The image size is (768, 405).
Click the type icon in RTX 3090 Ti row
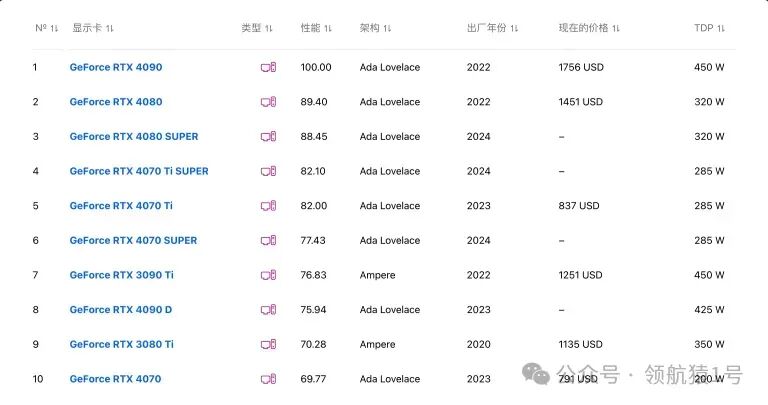(x=268, y=275)
